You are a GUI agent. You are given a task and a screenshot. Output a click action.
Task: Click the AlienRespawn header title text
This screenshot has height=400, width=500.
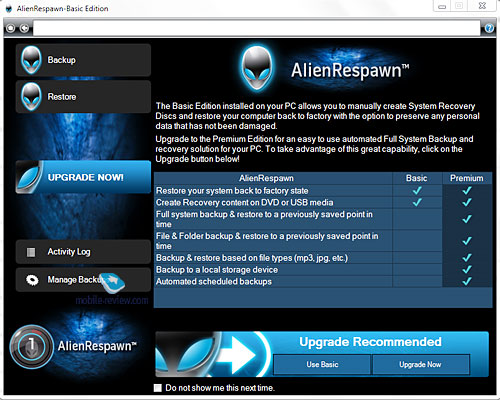[350, 70]
